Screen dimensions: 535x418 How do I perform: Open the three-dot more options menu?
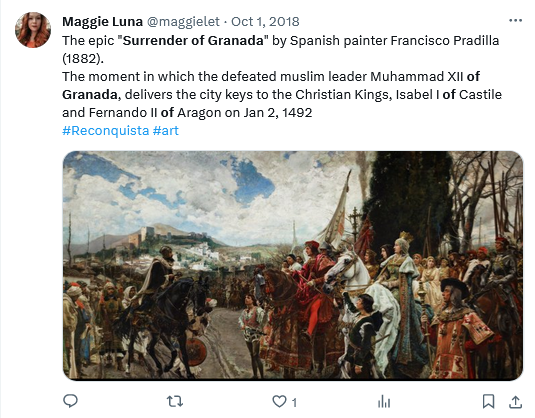click(x=515, y=21)
